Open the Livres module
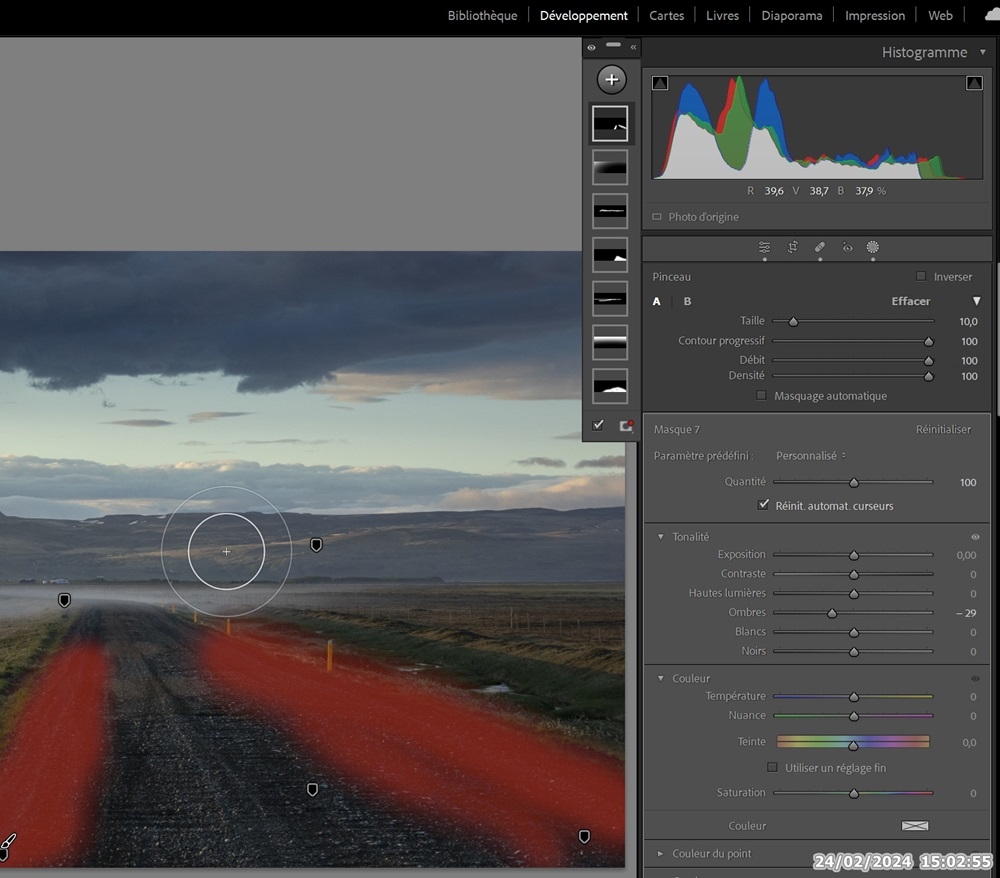Image resolution: width=1000 pixels, height=878 pixels. (x=722, y=15)
